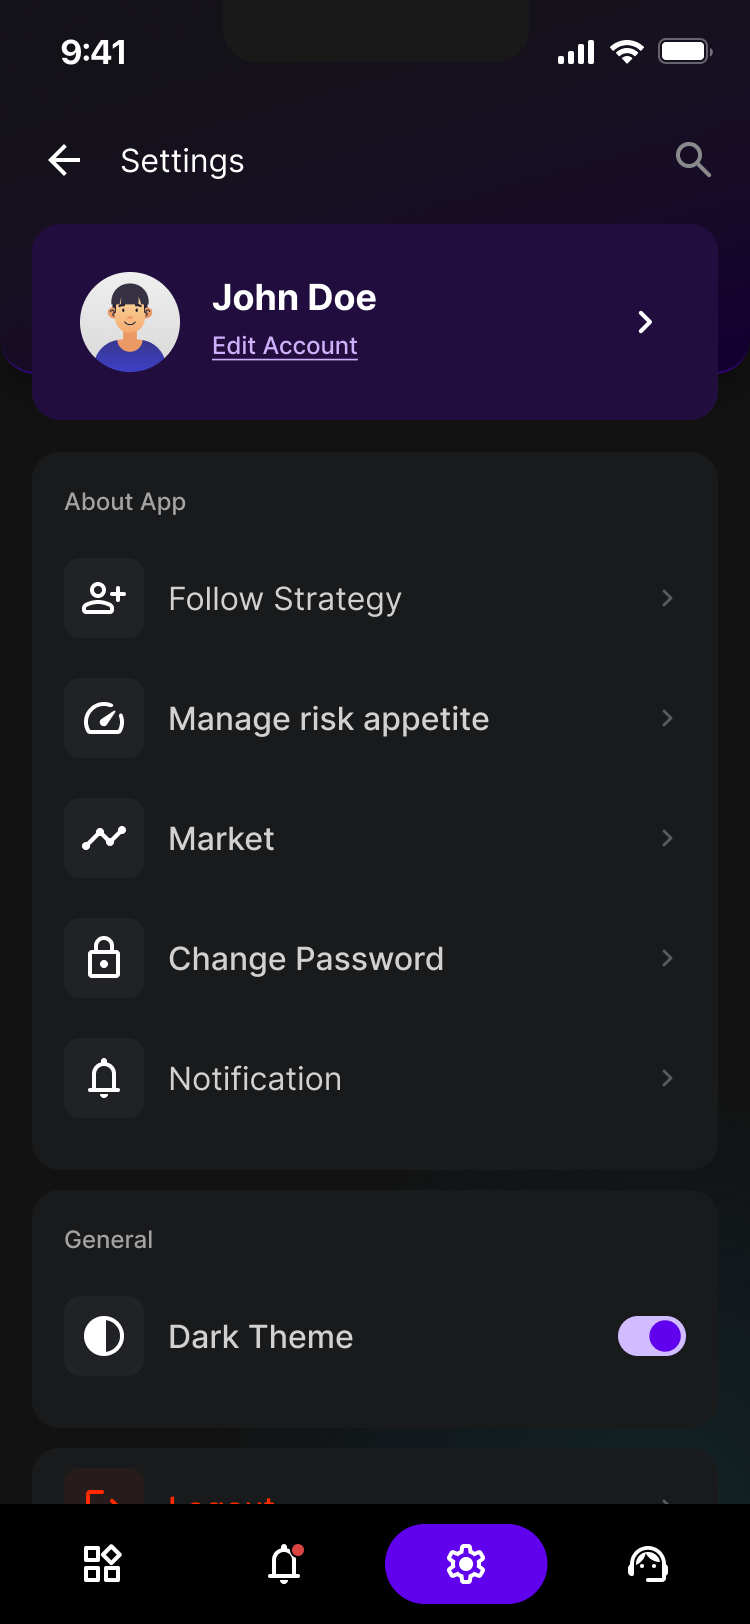Select the settings gear tab in bottom bar
The width and height of the screenshot is (750, 1624).
[x=466, y=1564]
